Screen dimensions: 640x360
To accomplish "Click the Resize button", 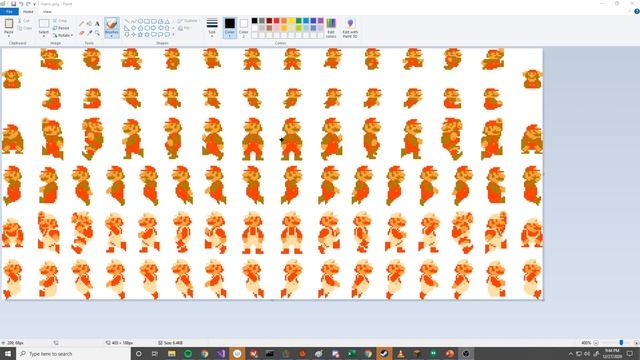I will click(x=61, y=28).
